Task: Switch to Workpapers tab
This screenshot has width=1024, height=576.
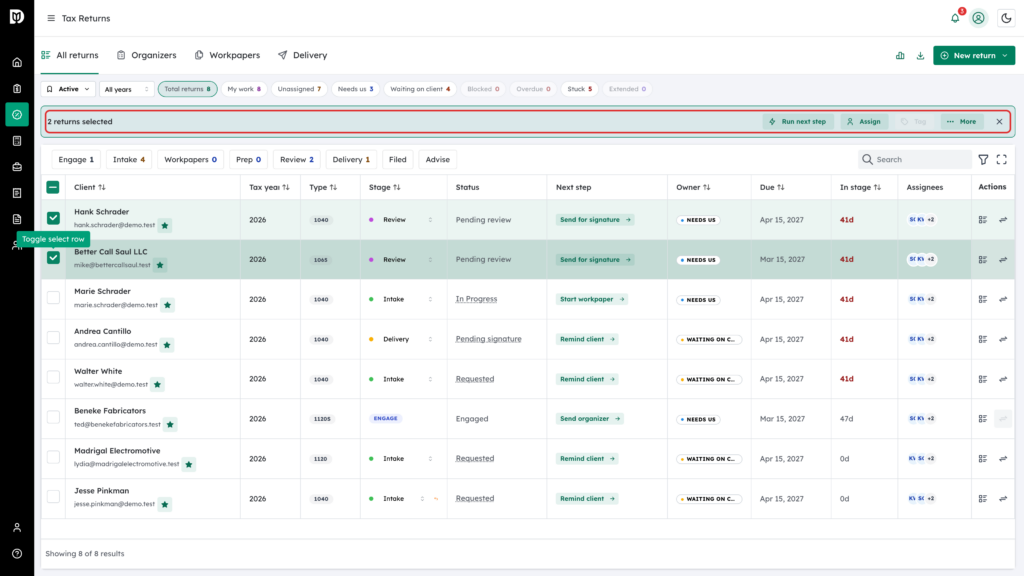Action: click(x=227, y=56)
